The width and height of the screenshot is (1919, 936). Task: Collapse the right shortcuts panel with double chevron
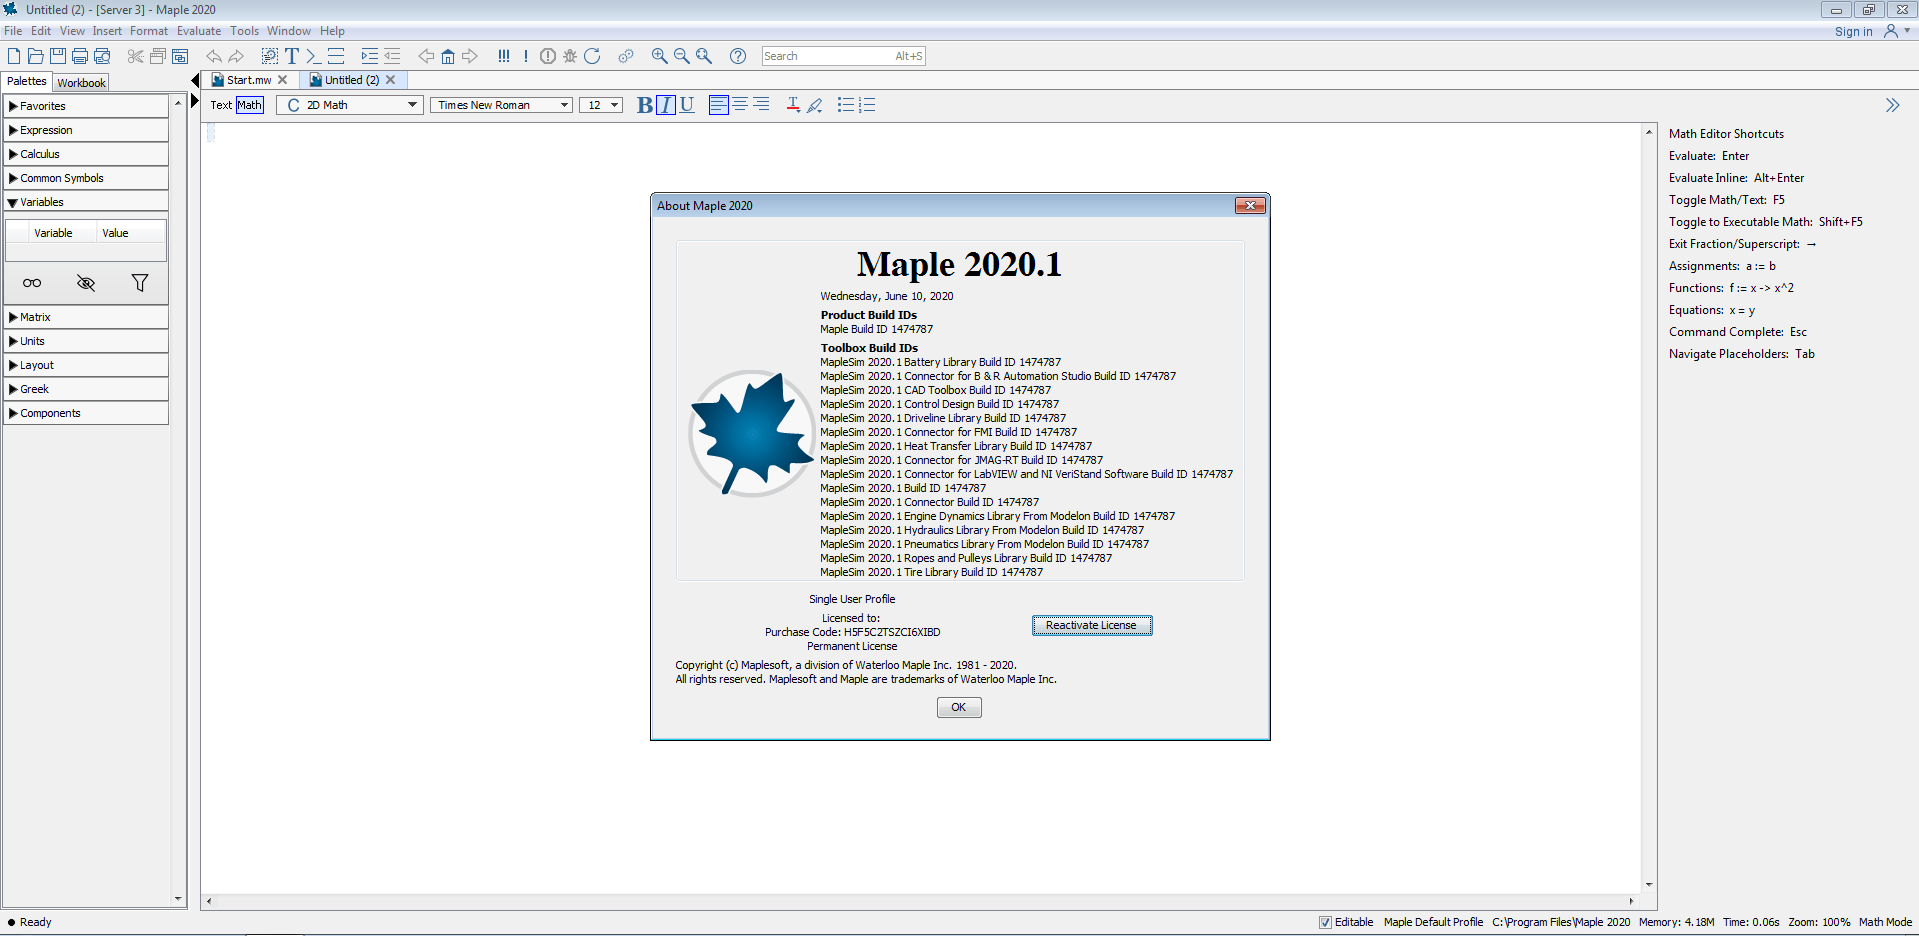coord(1892,105)
